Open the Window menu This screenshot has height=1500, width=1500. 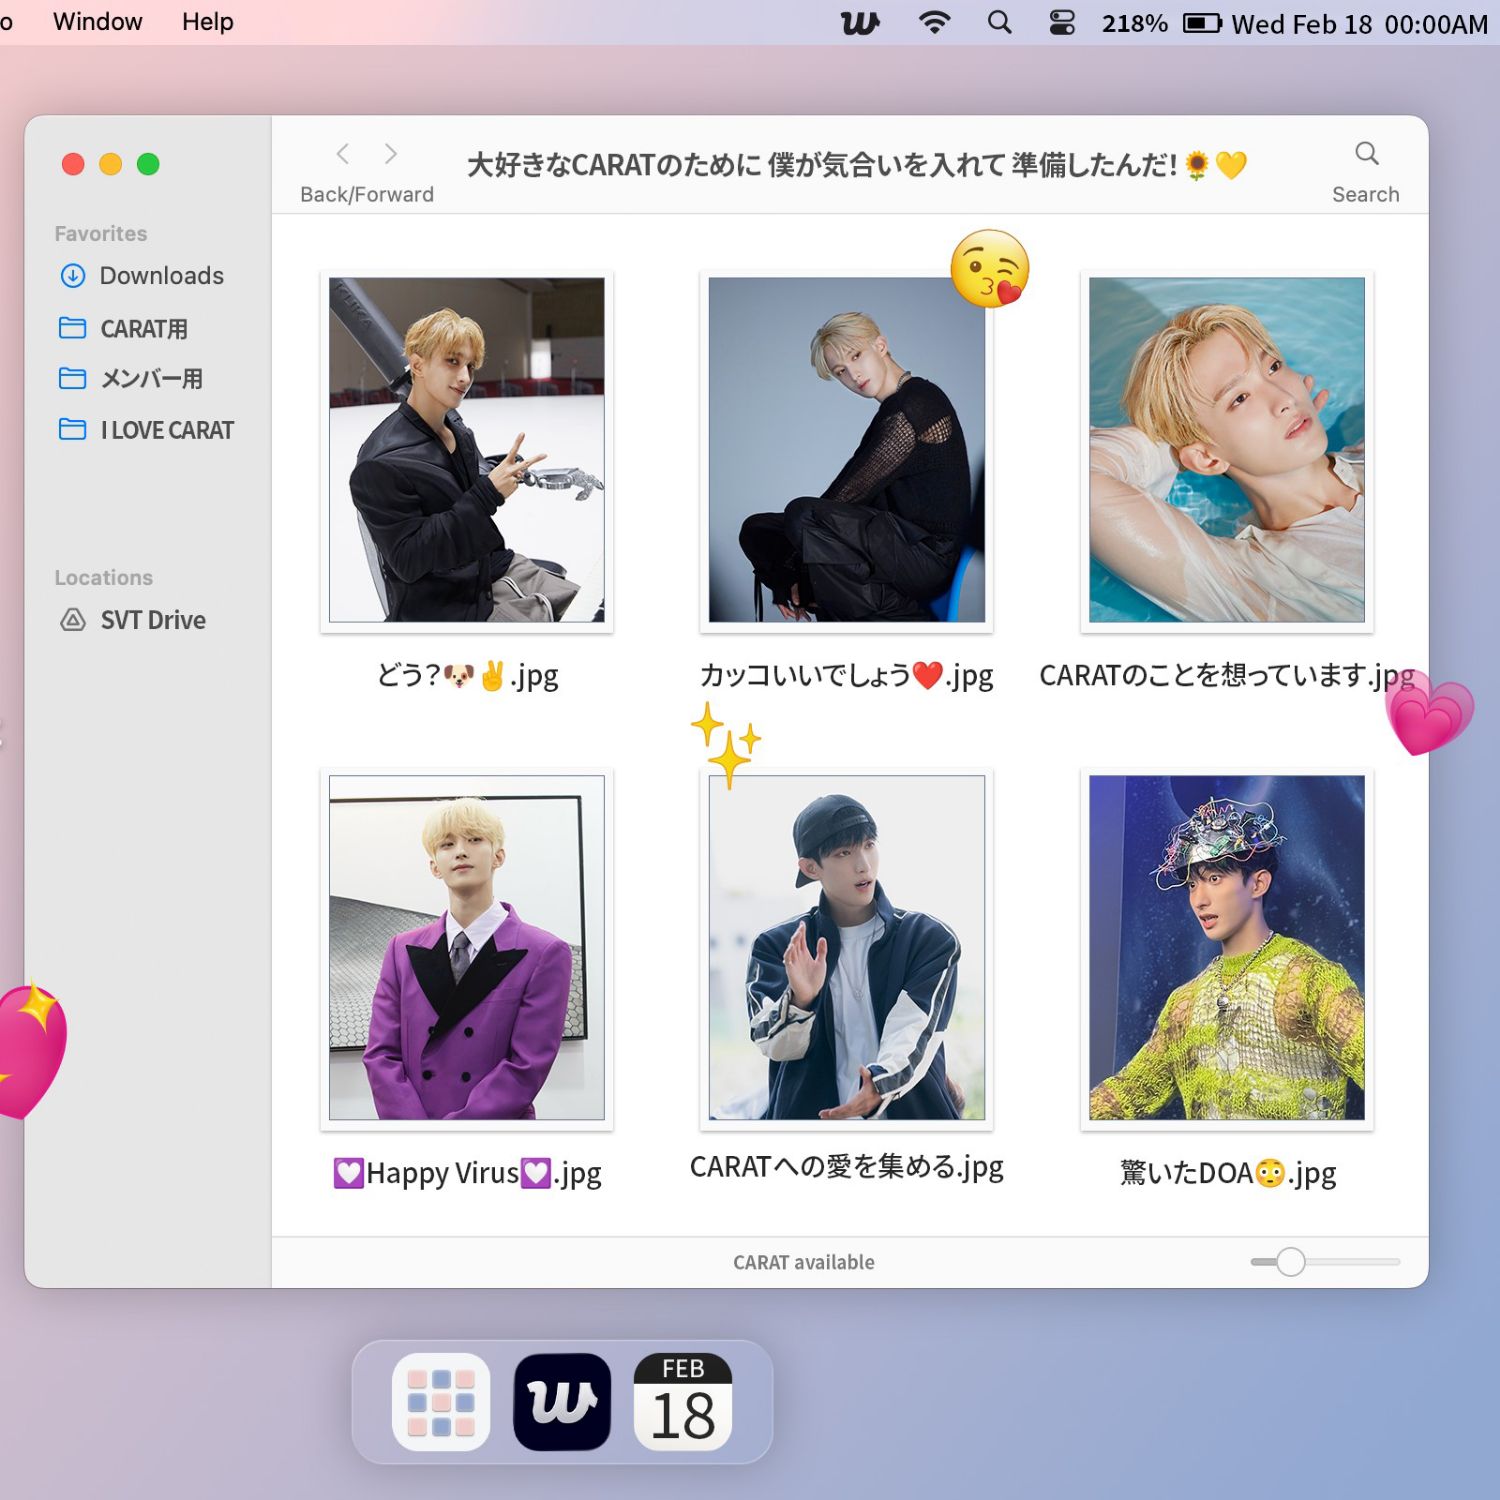point(97,22)
